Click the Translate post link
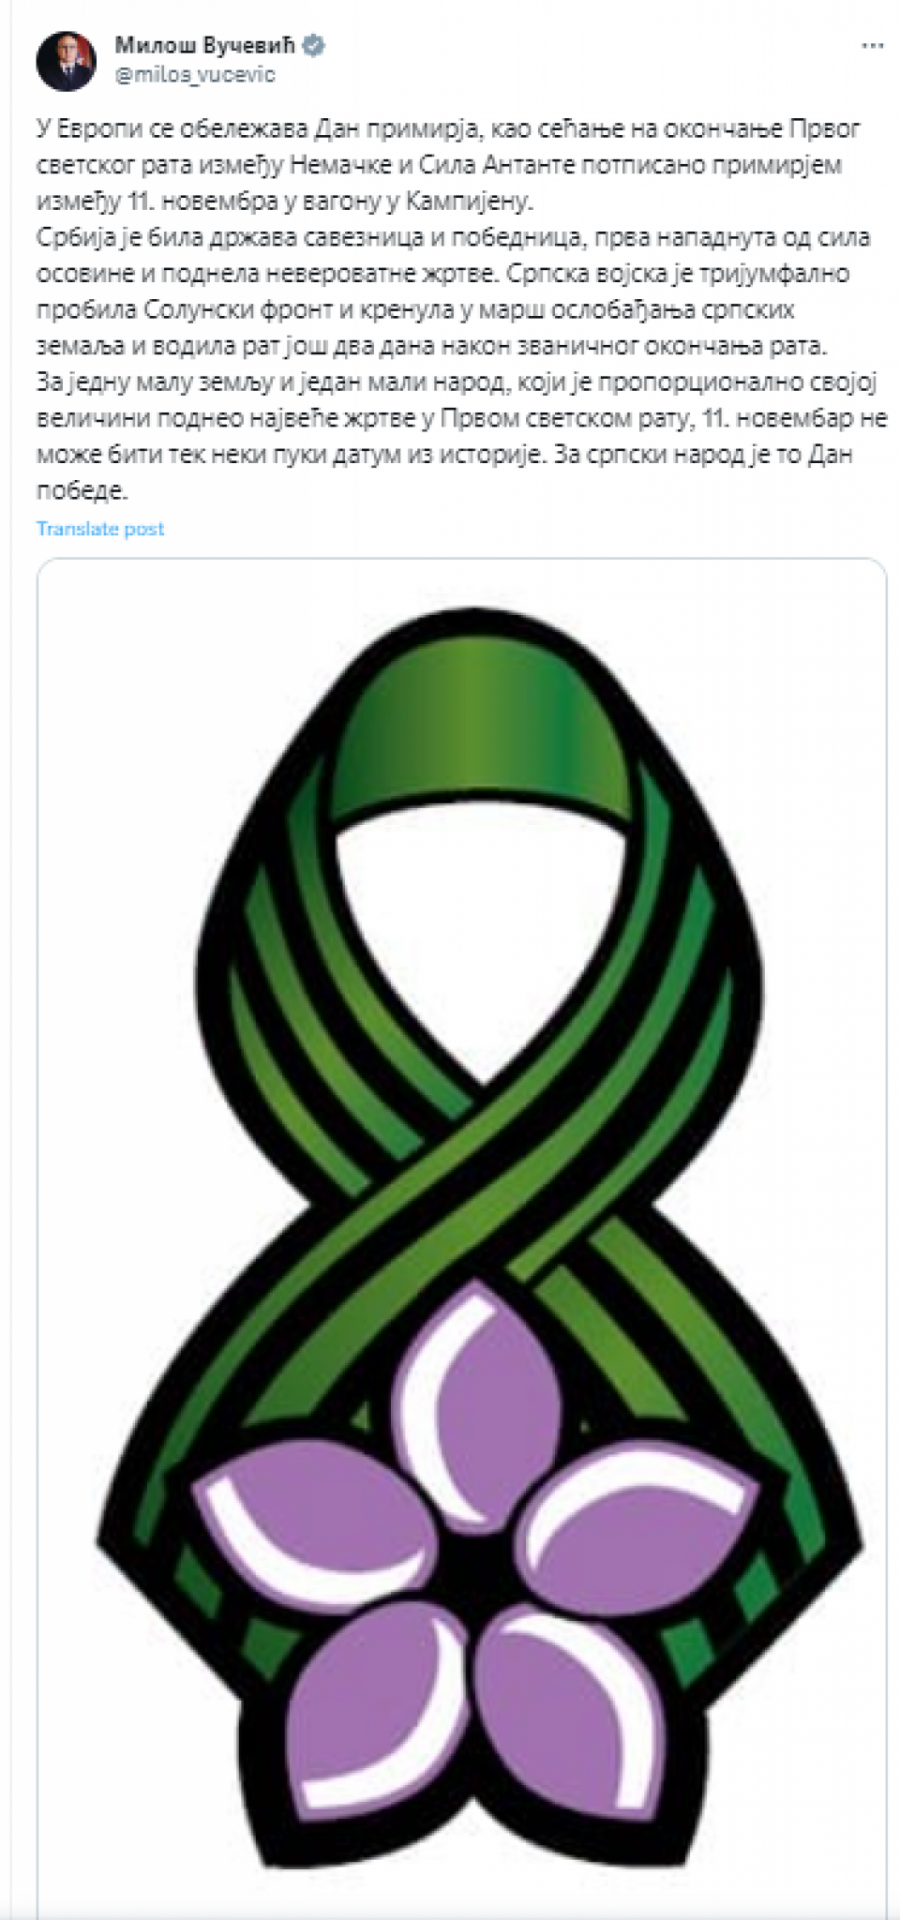The height and width of the screenshot is (1920, 900). [100, 529]
